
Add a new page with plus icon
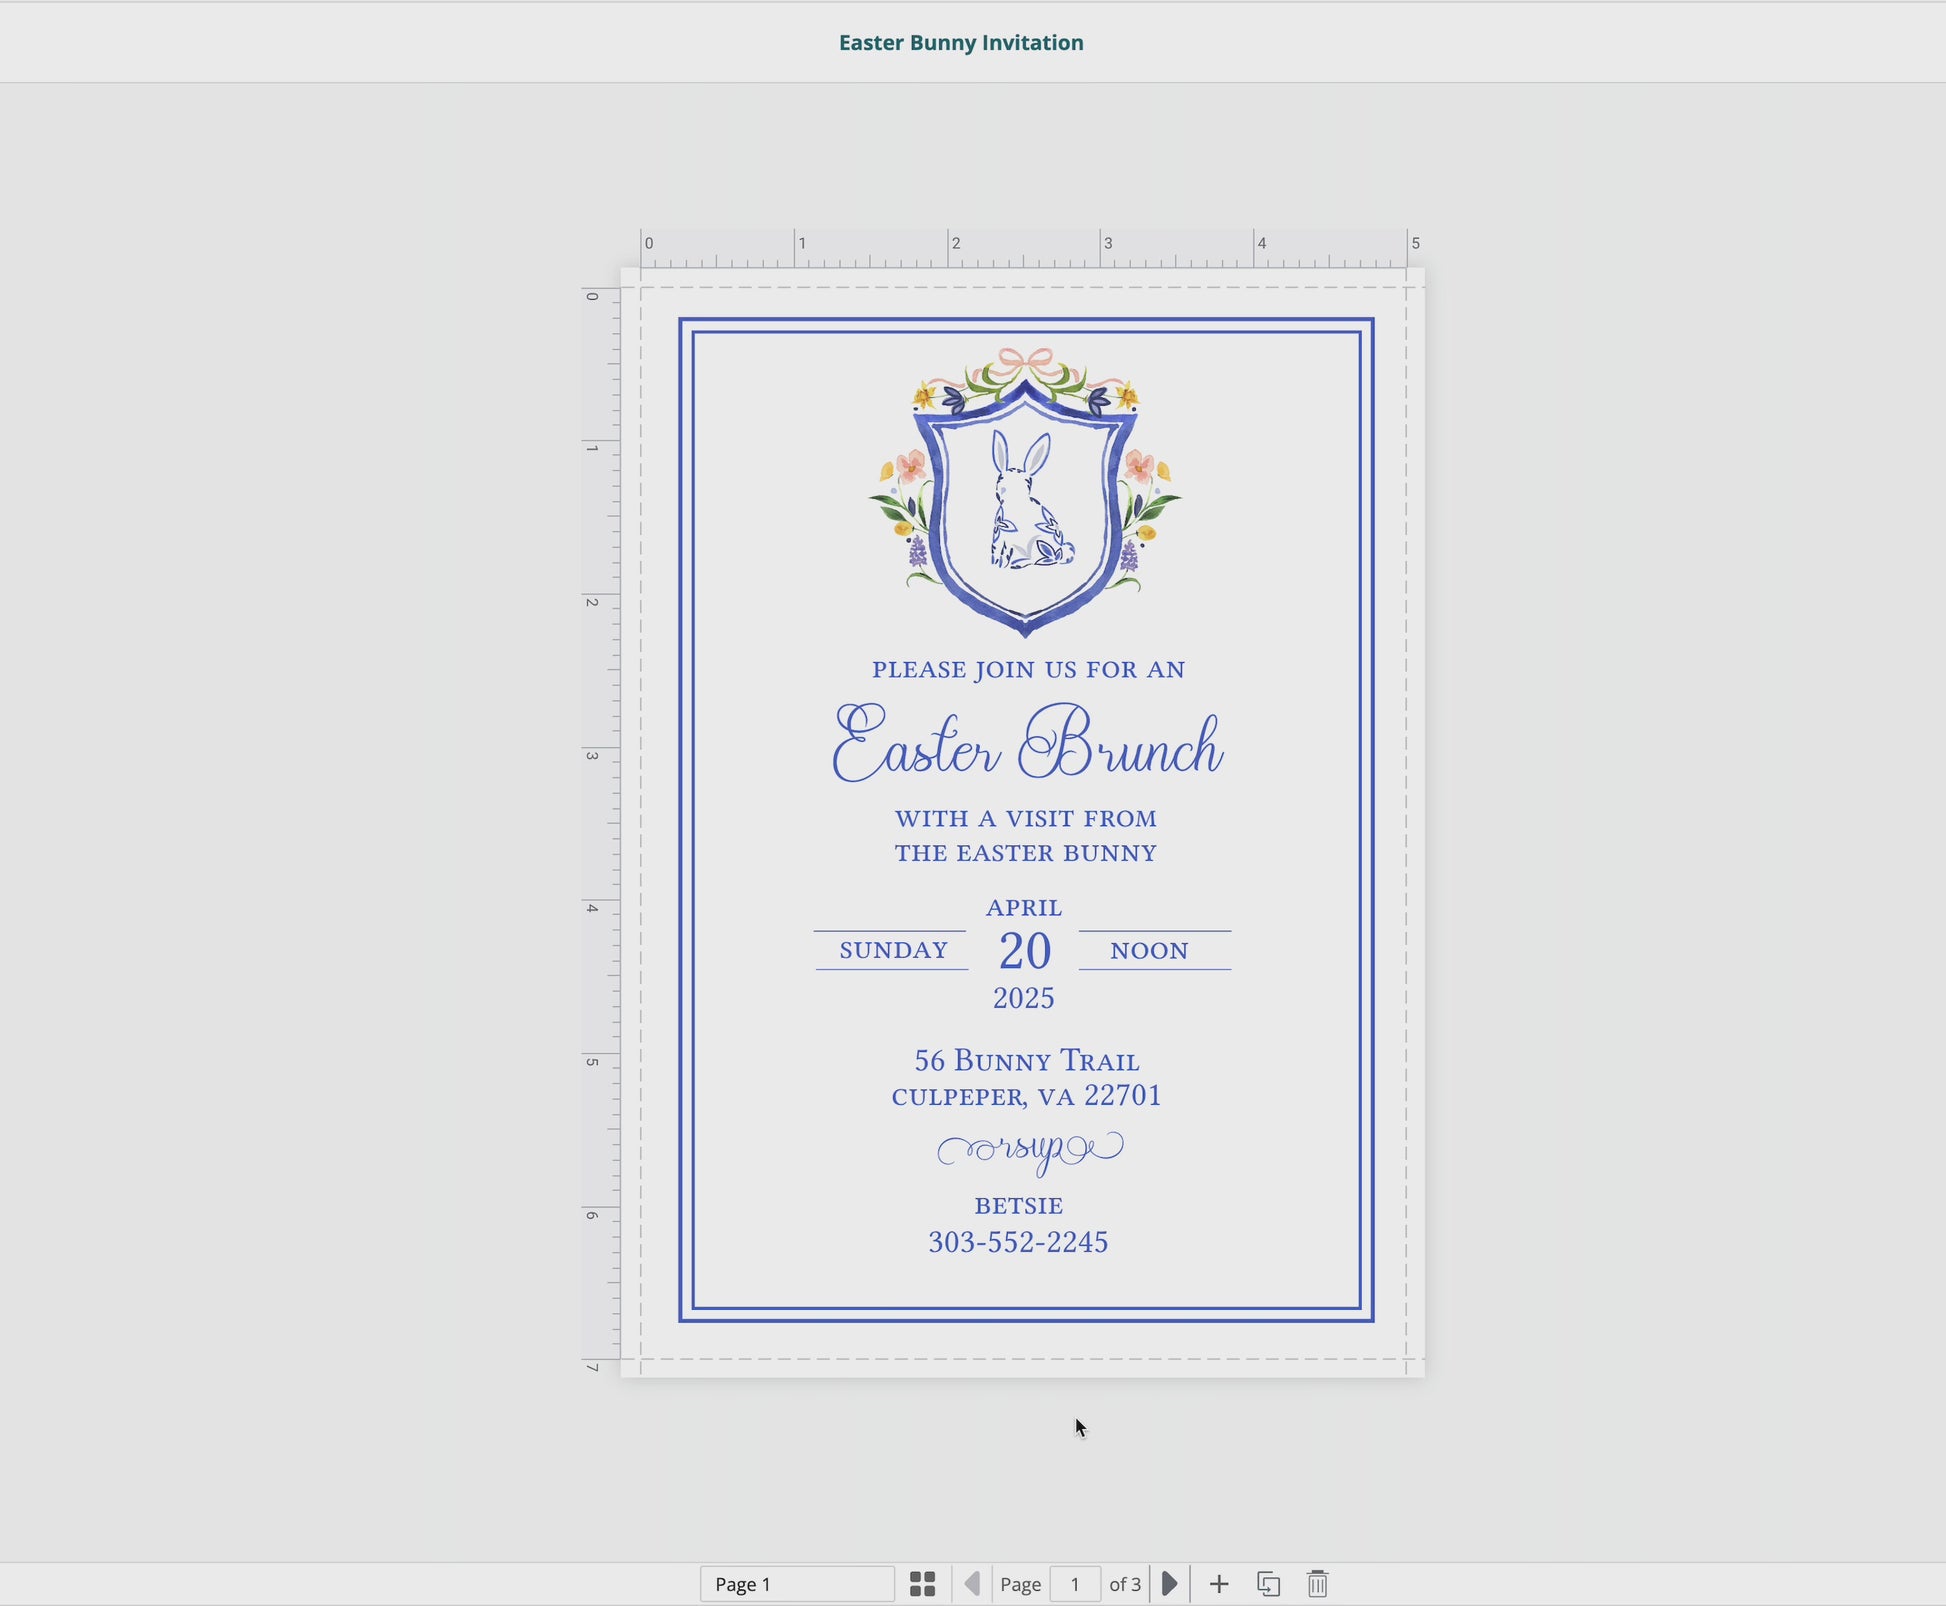click(x=1218, y=1584)
